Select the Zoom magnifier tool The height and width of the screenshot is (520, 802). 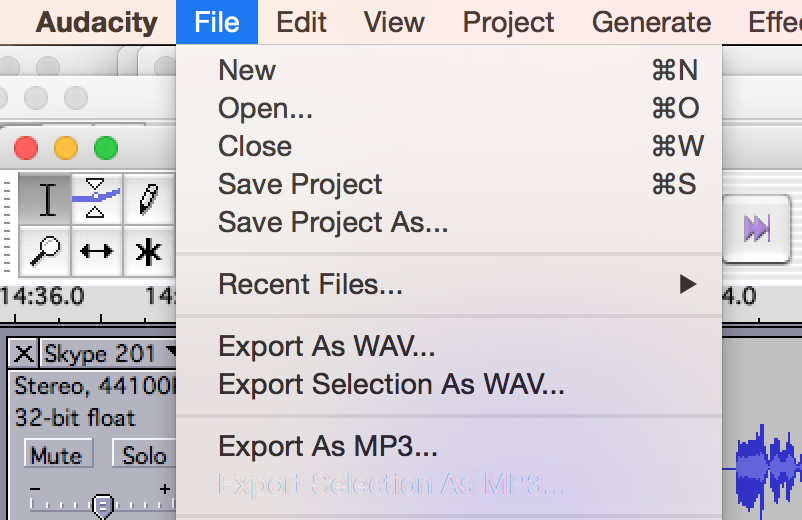tap(46, 252)
